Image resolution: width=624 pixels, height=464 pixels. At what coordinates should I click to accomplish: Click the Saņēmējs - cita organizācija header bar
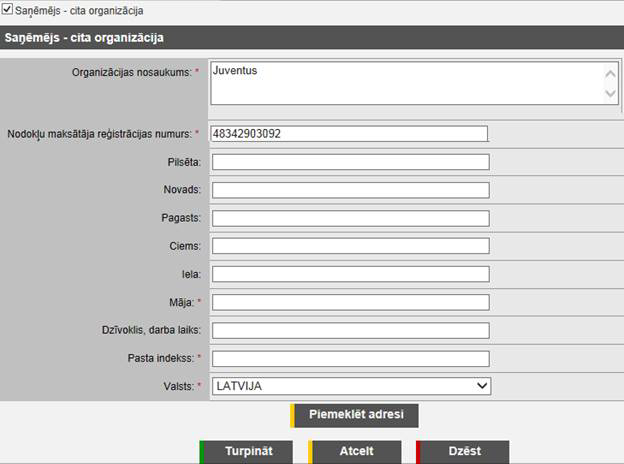311,38
